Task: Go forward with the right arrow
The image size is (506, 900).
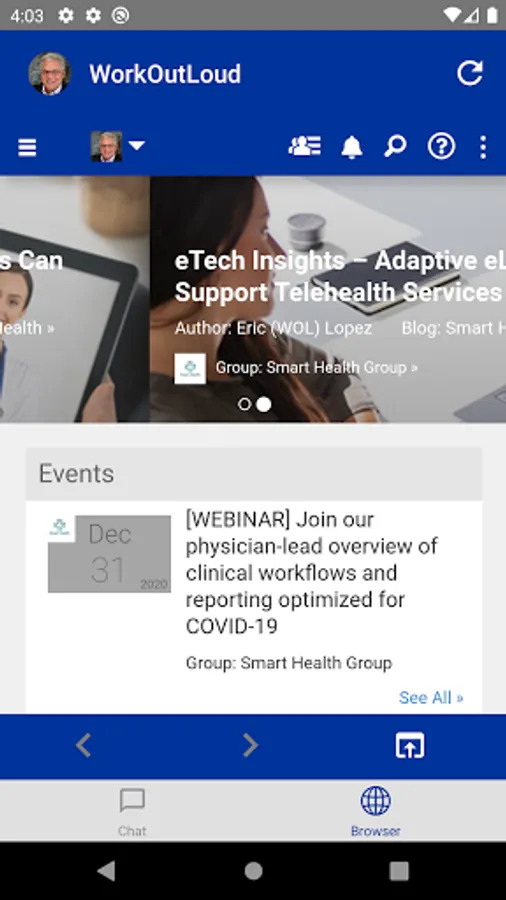Action: click(250, 746)
